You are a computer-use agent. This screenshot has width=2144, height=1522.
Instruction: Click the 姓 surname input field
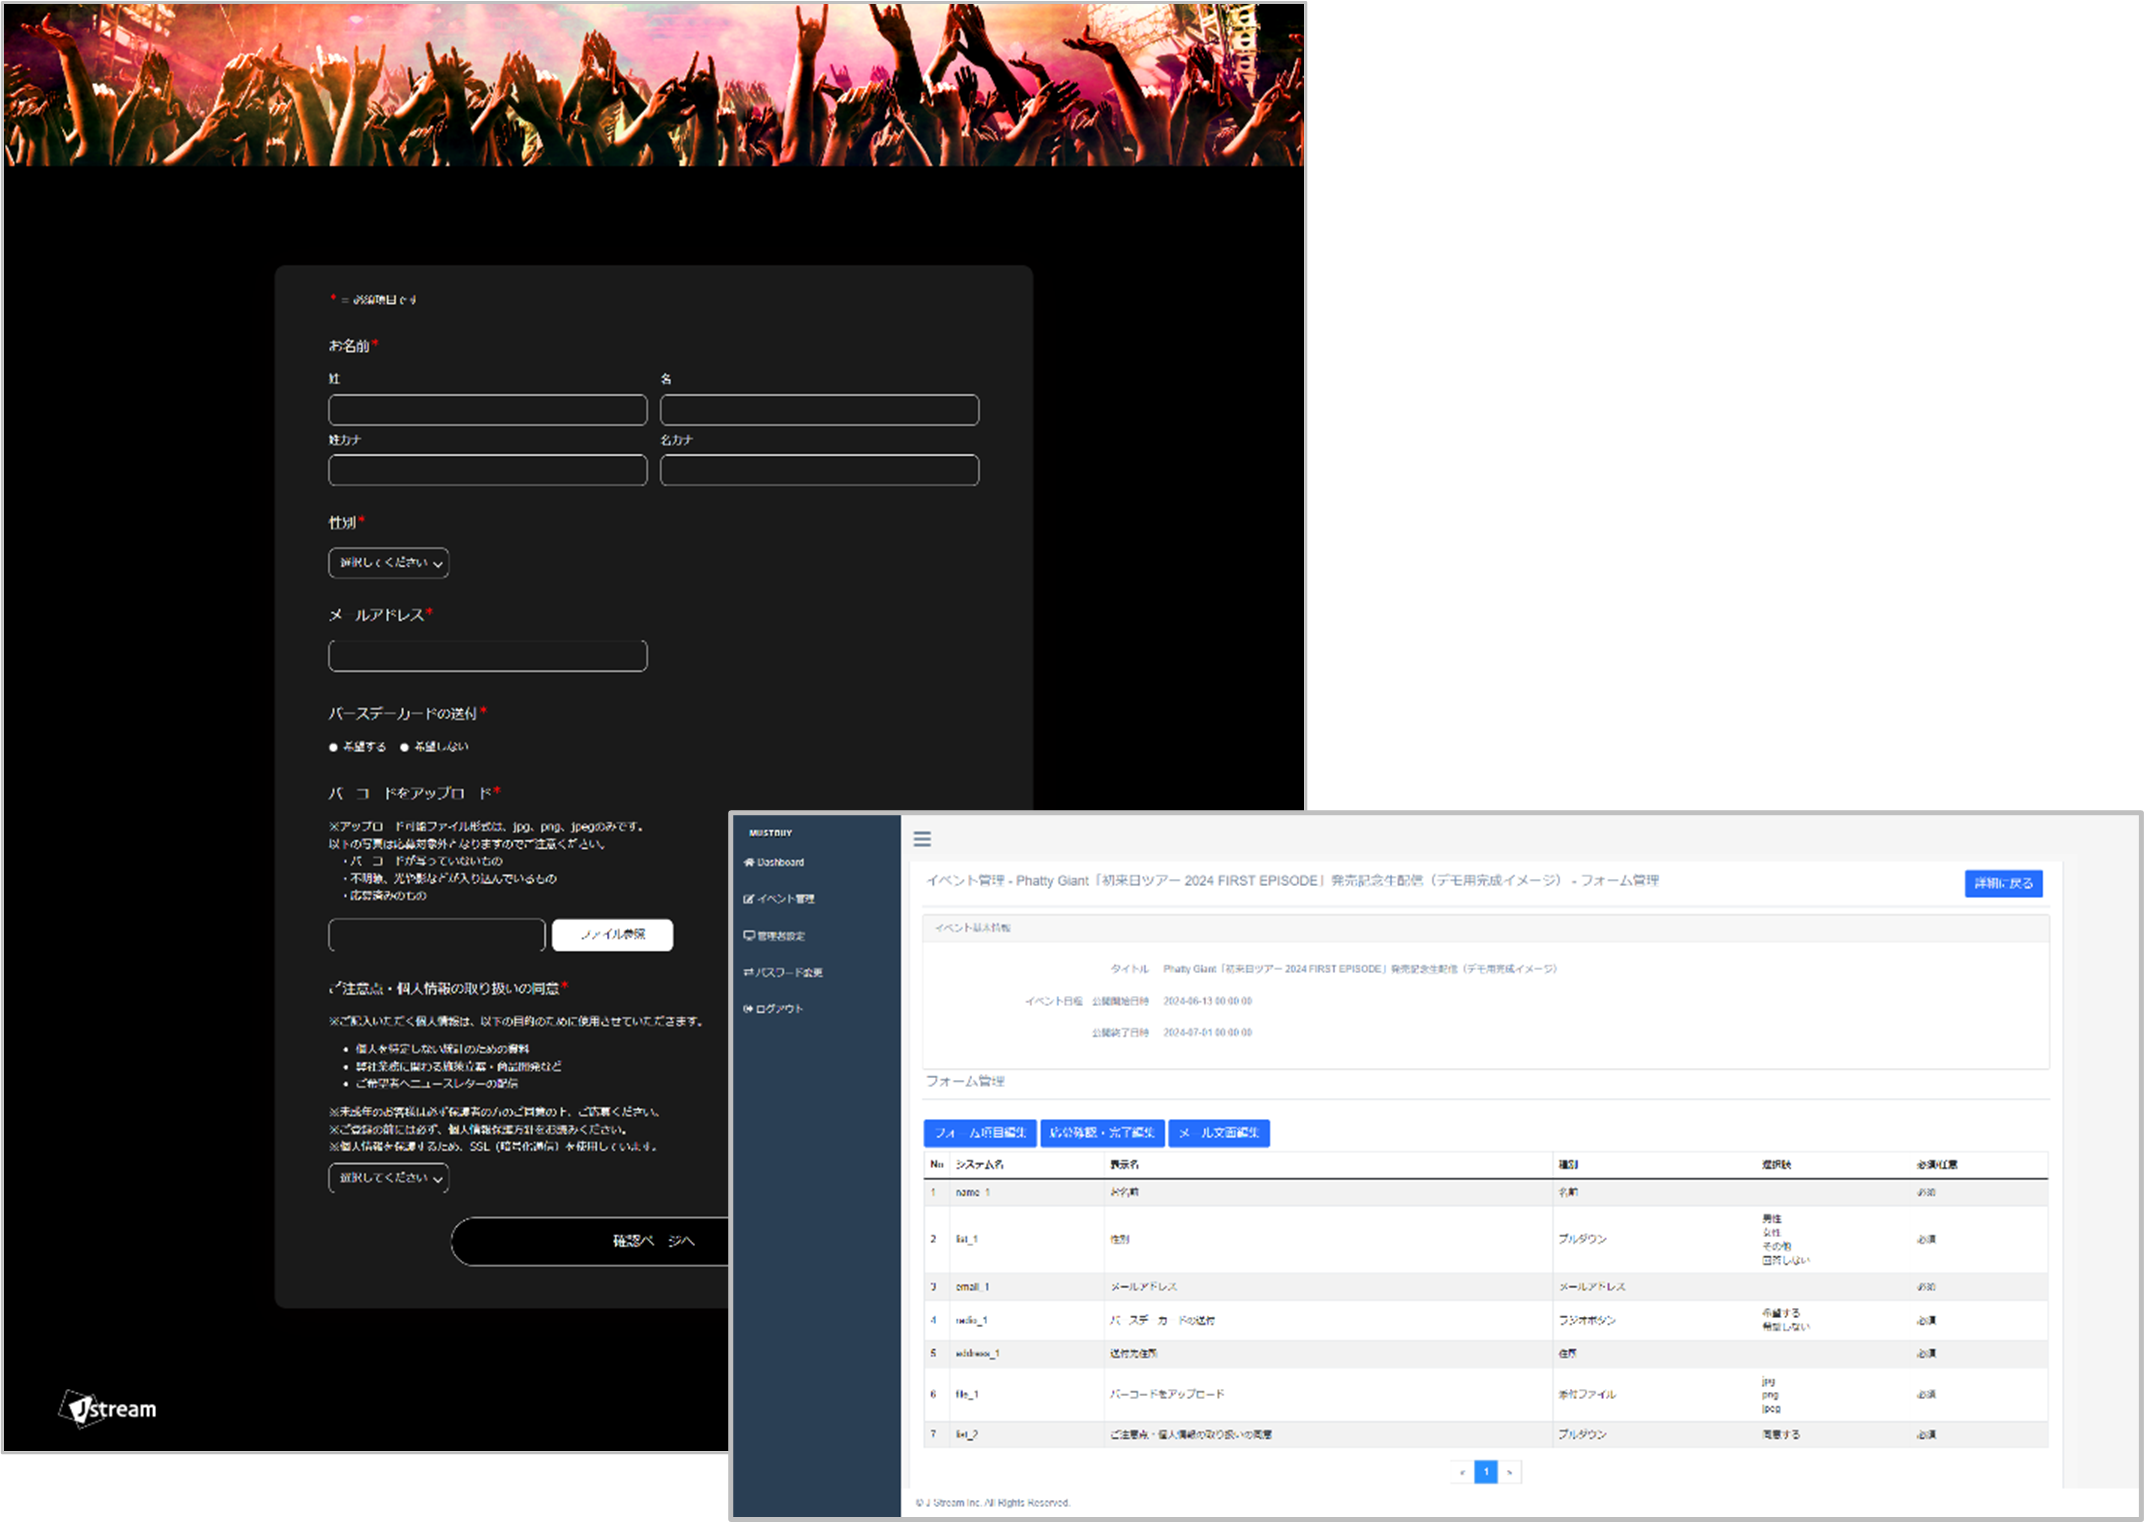click(487, 410)
